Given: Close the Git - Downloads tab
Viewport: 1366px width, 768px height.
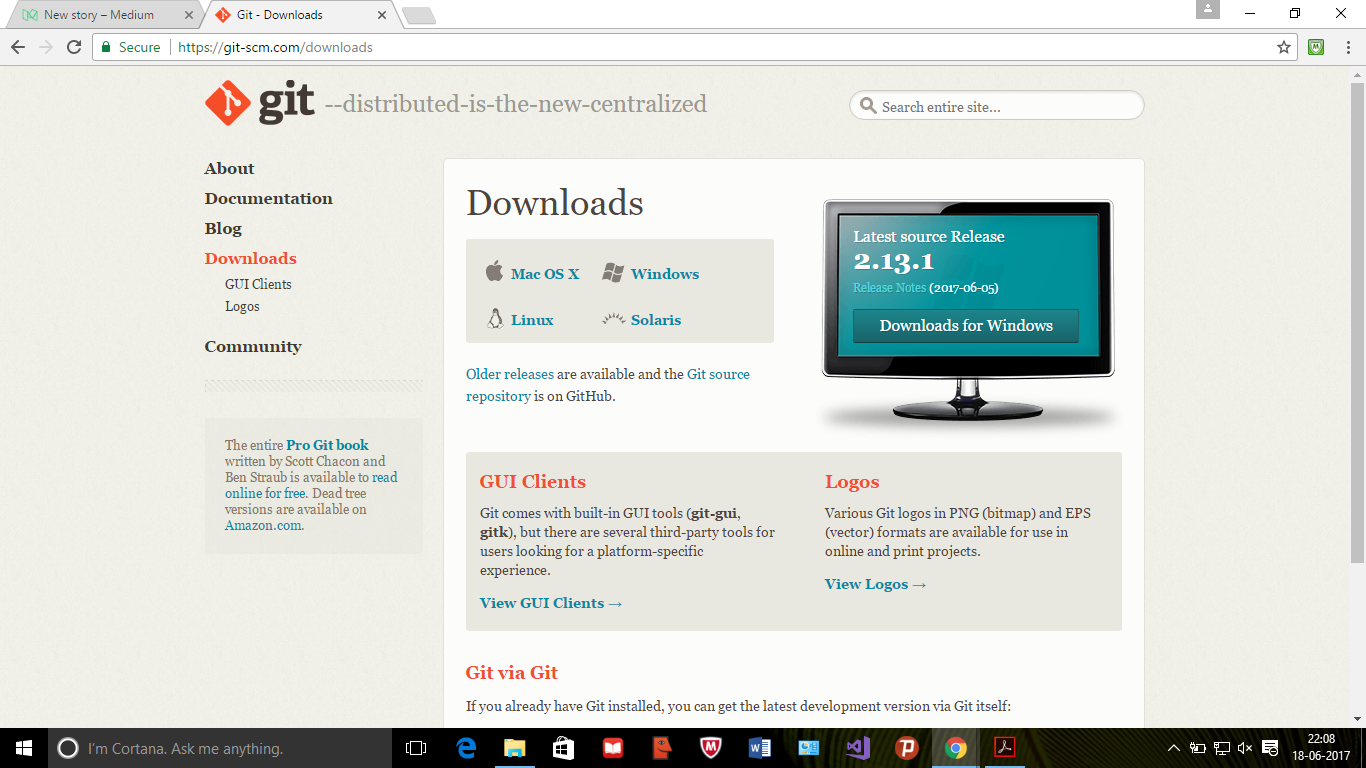Looking at the screenshot, I should click(381, 15).
